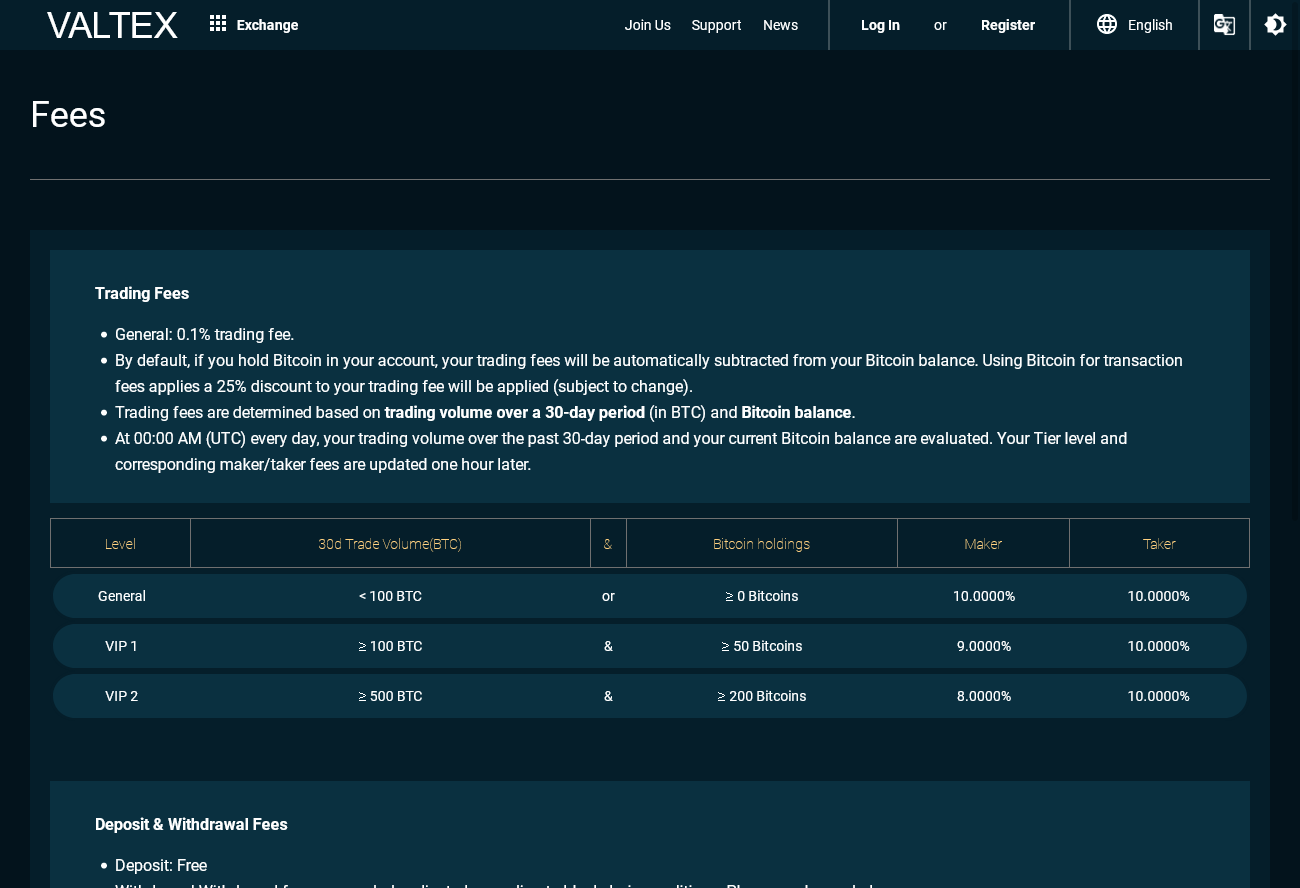The height and width of the screenshot is (888, 1300).
Task: Click the Google Translate icon
Action: point(1224,25)
